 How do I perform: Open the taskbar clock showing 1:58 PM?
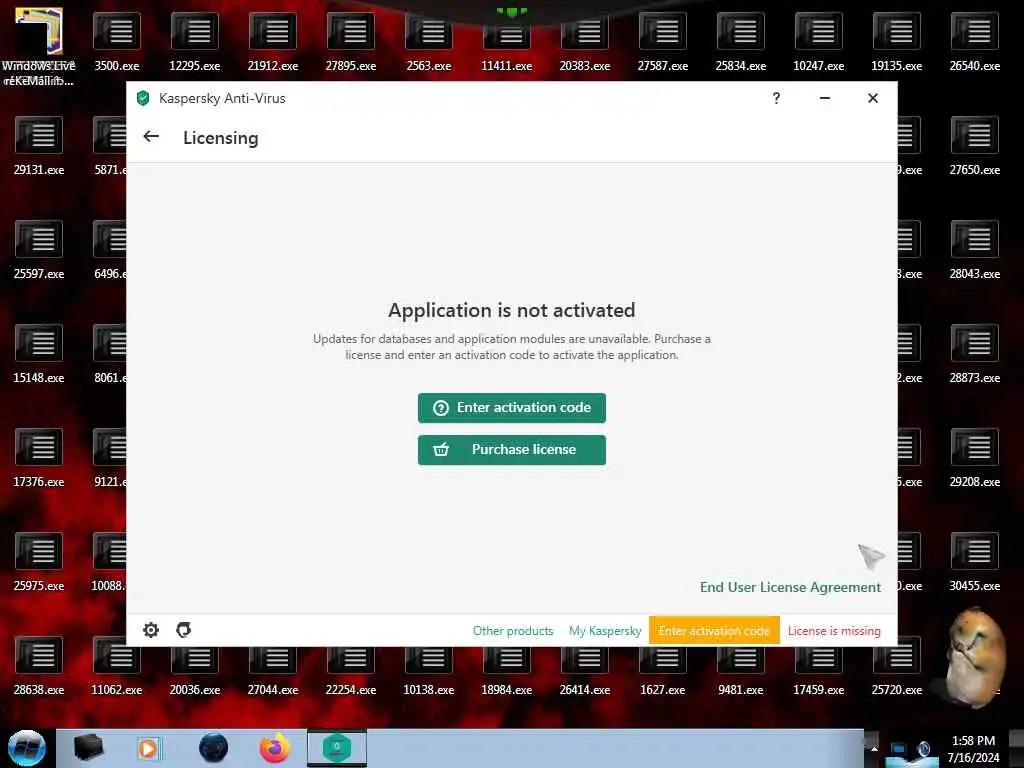973,749
